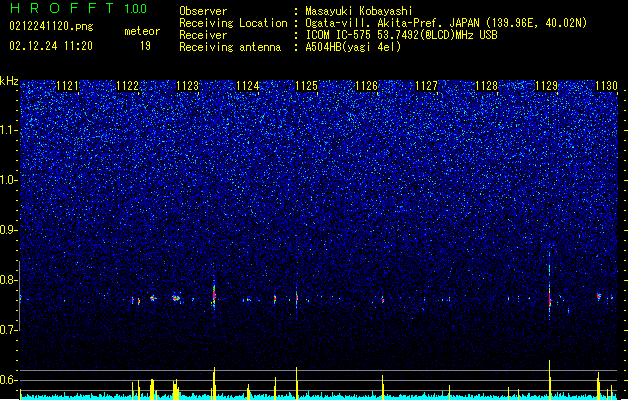Image resolution: width=629 pixels, height=400 pixels.
Task: Click the 1129 time axis marker
Action: coord(546,86)
